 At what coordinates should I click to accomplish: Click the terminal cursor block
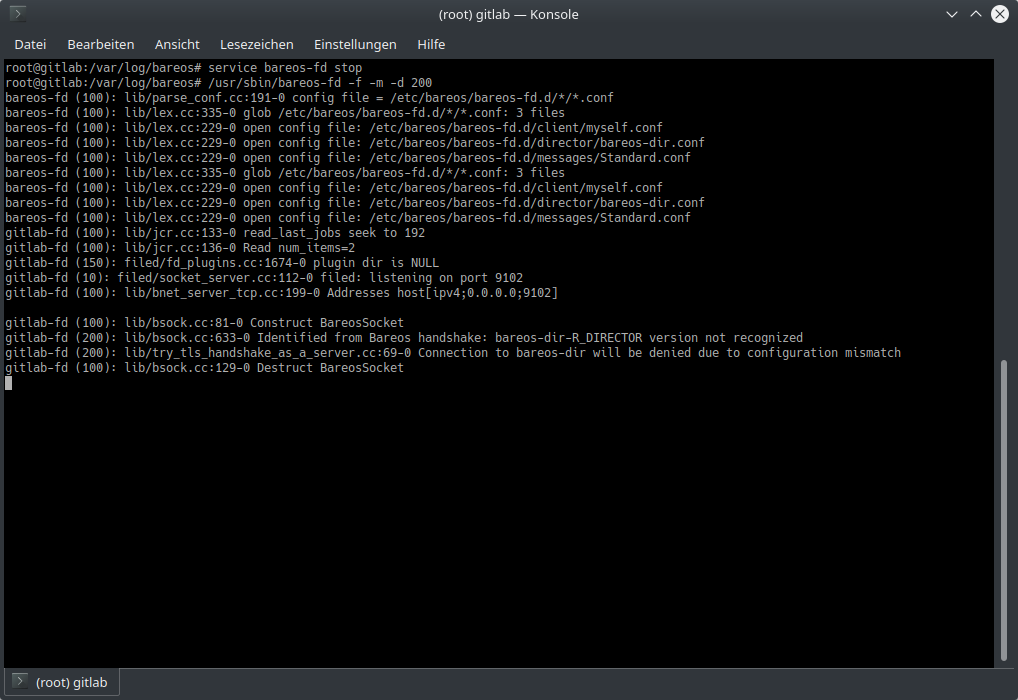[8, 383]
